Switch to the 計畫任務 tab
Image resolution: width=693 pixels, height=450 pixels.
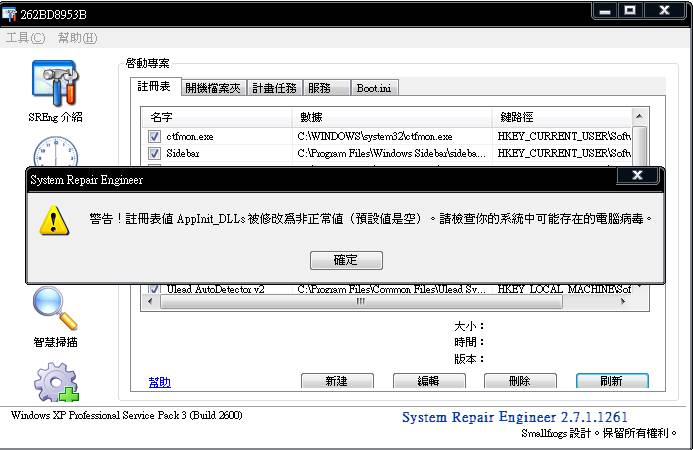274,88
